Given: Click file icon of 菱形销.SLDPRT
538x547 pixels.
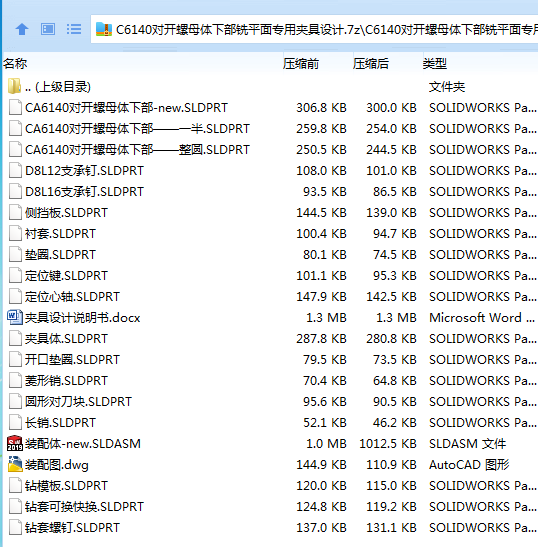Looking at the screenshot, I should click(x=15, y=380).
